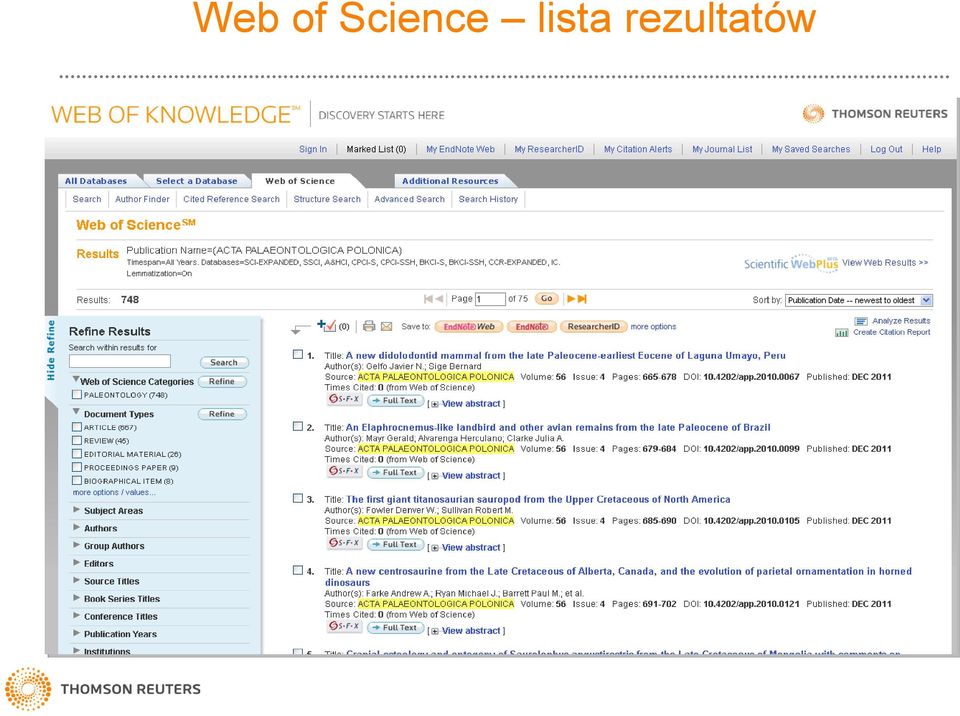Click the select-all arrow icon above results

coord(300,329)
